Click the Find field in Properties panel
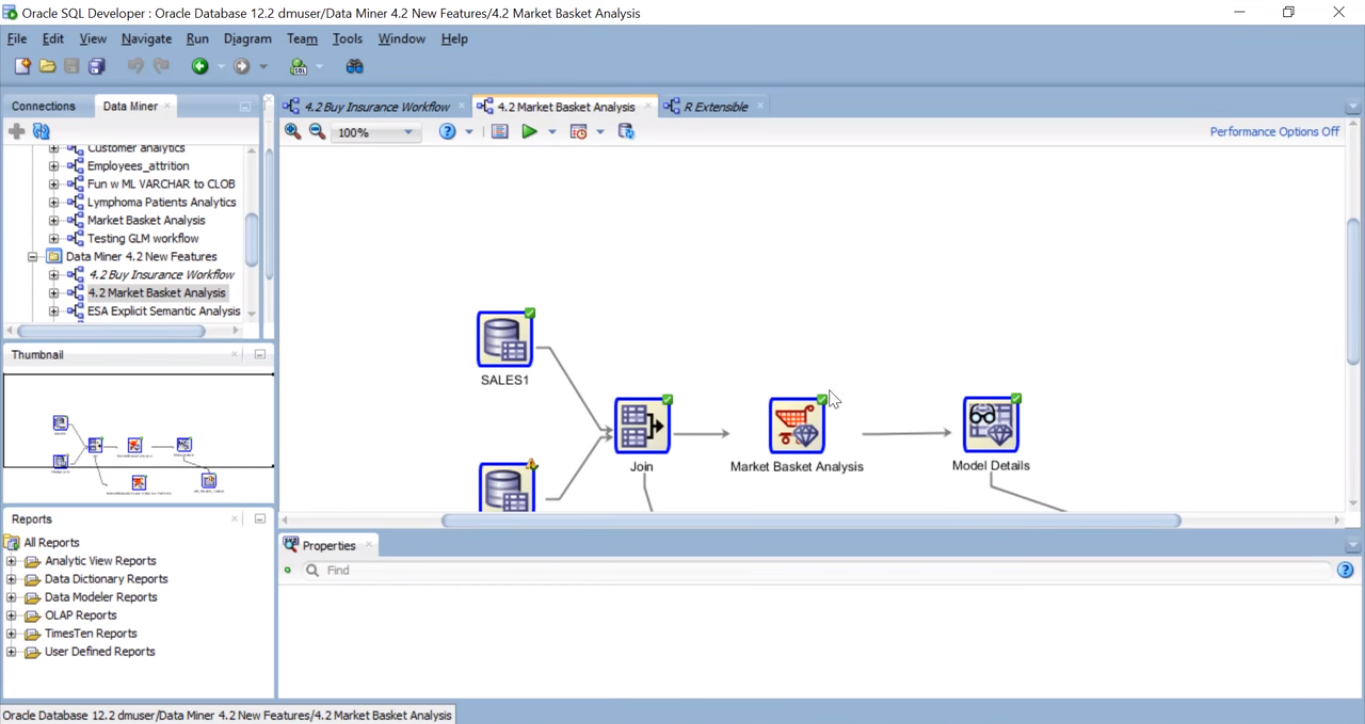Viewport: 1365px width, 724px height. click(820, 570)
